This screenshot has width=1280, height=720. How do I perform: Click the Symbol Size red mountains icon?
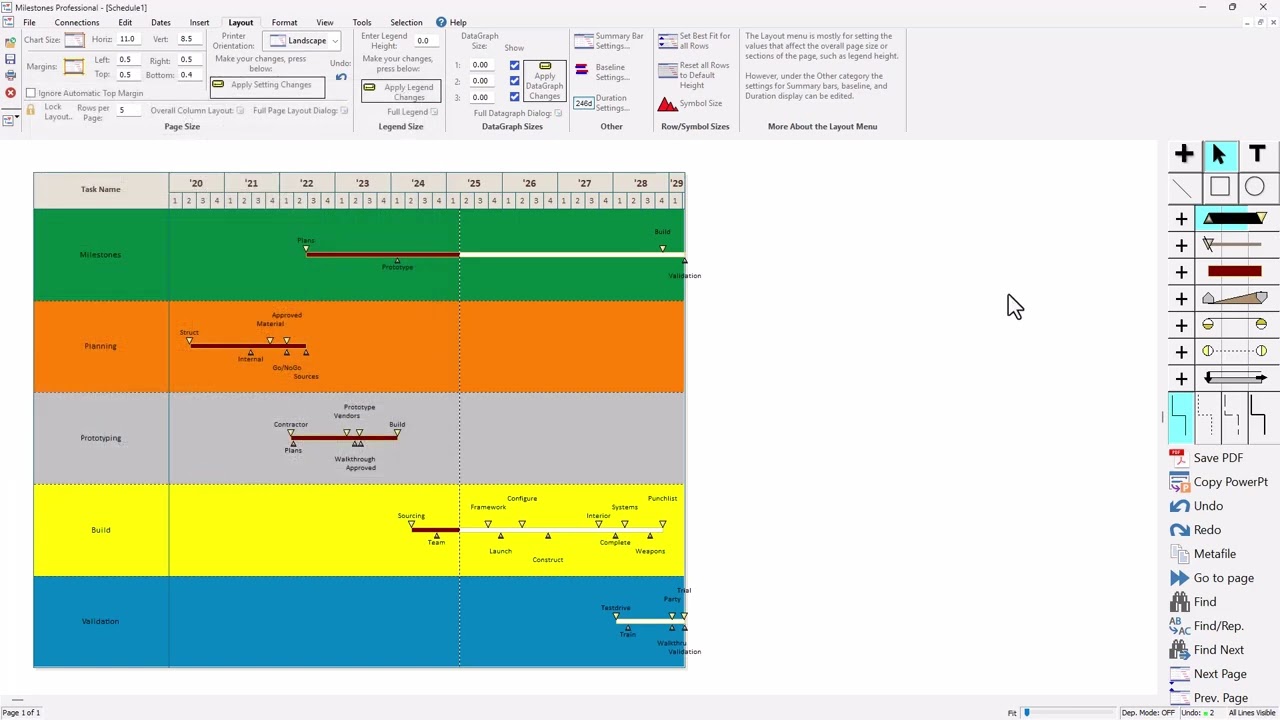coord(667,103)
